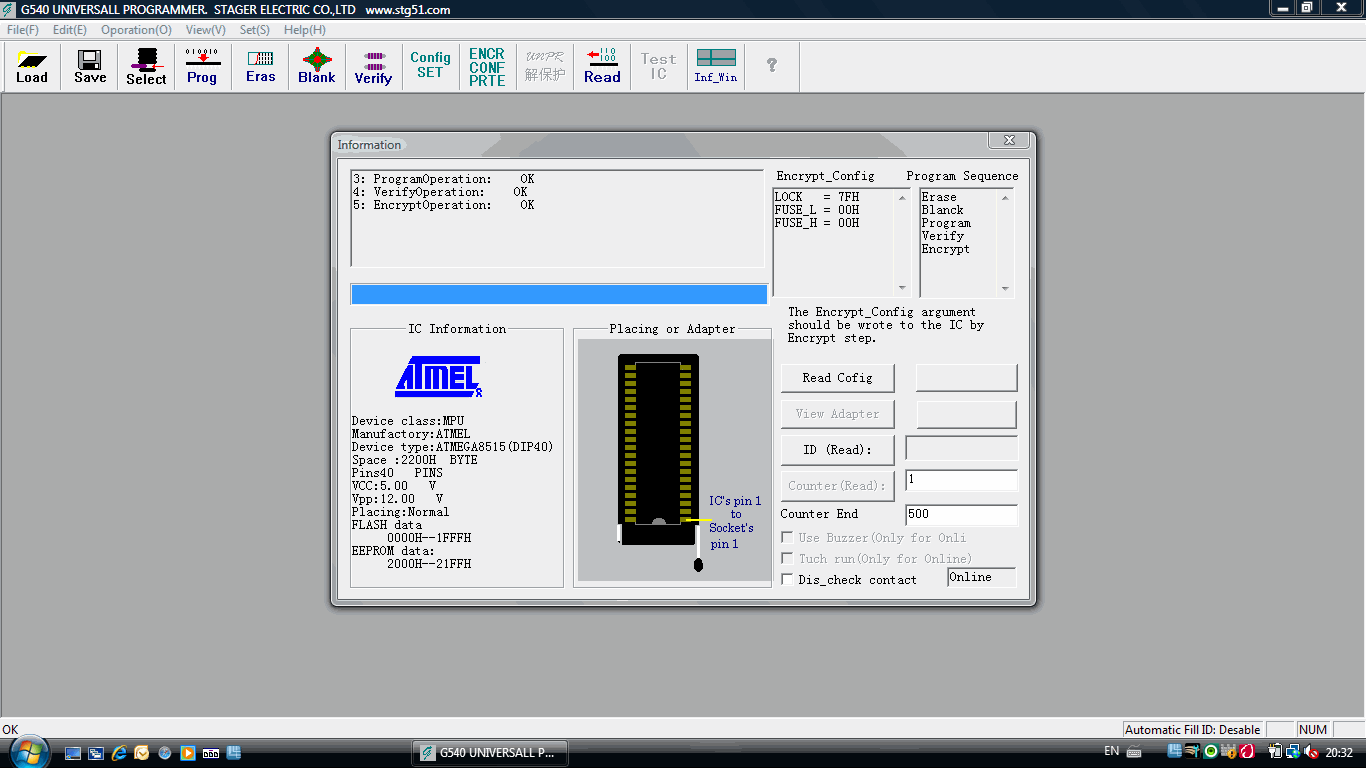Close the Information dialog
1366x768 pixels.
(x=1009, y=141)
